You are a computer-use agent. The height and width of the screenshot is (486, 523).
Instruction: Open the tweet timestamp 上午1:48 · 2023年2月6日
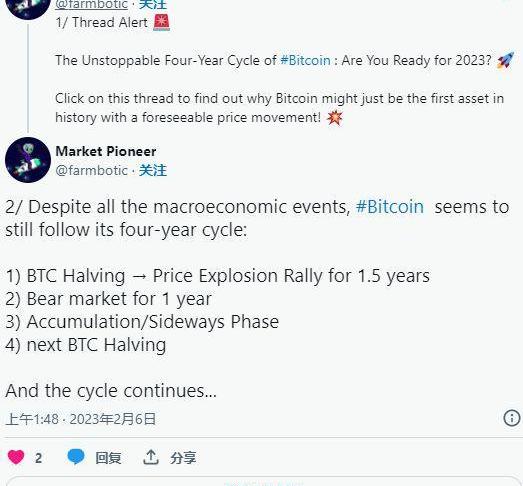(81, 419)
